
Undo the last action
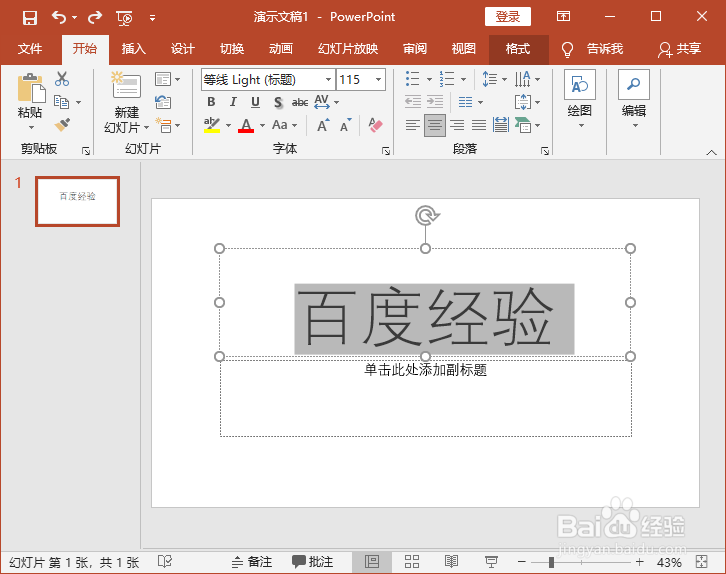pyautogui.click(x=59, y=18)
